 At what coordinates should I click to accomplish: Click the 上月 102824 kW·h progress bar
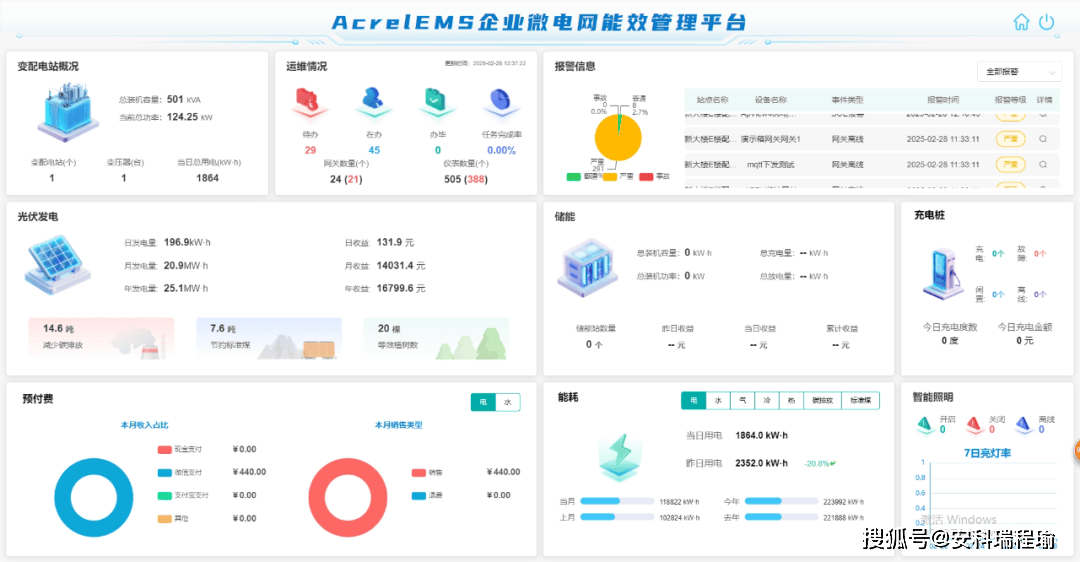pos(616,517)
